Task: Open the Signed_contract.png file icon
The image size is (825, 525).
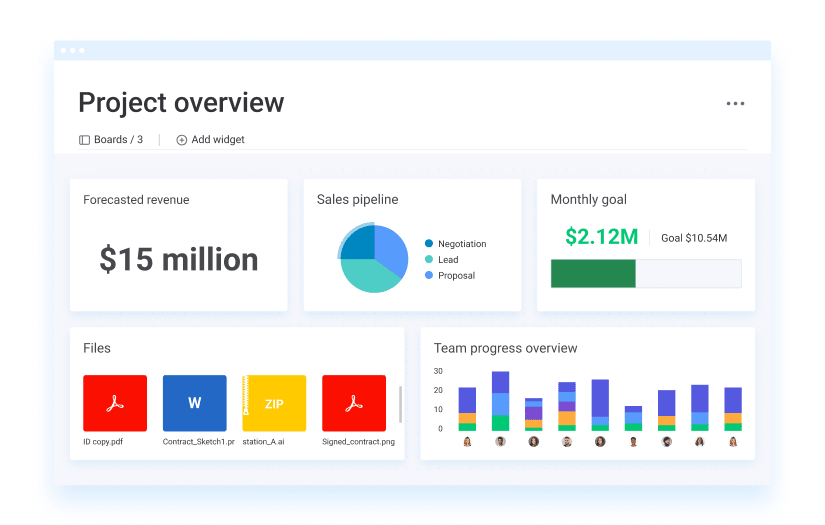Action: tap(354, 403)
